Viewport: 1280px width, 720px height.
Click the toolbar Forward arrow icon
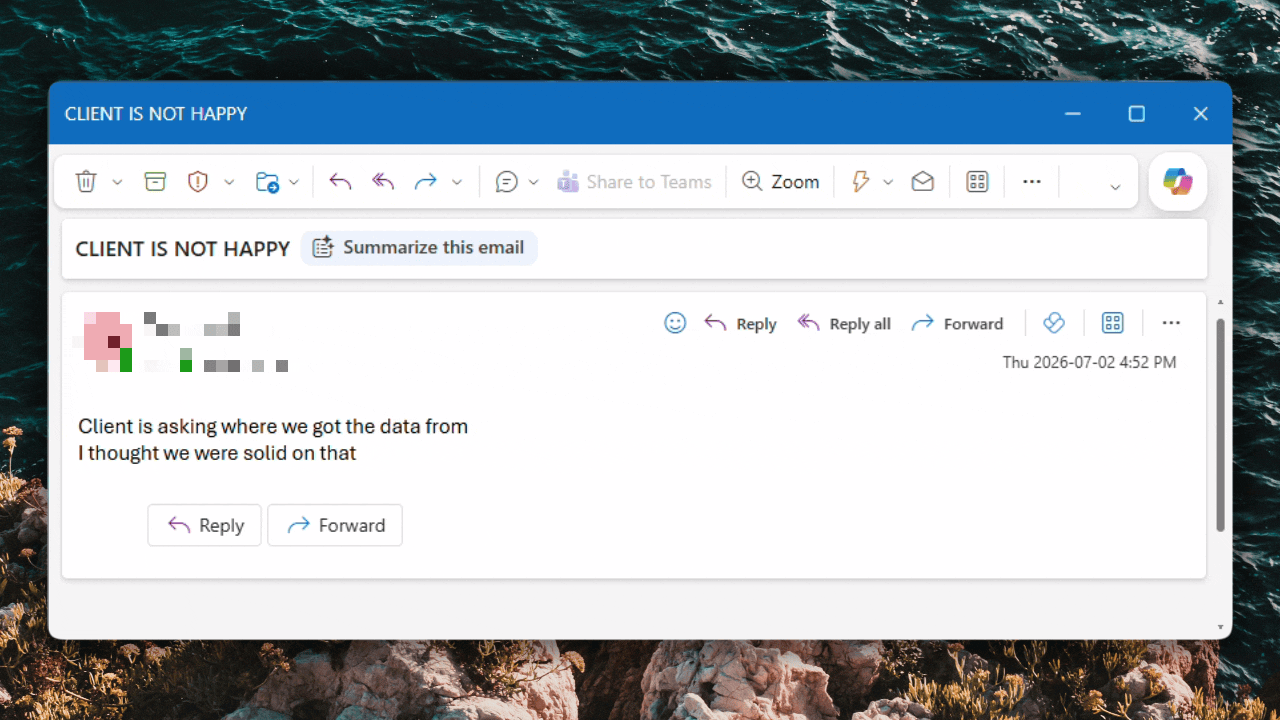click(426, 181)
